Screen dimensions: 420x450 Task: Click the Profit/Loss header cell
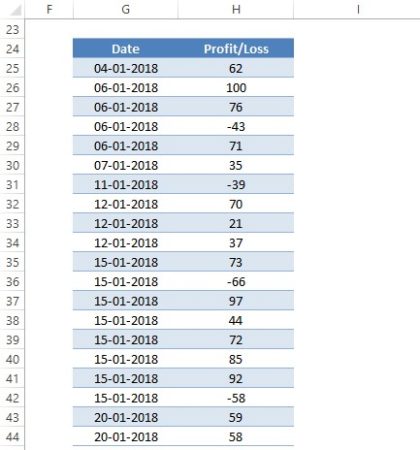tap(236, 49)
